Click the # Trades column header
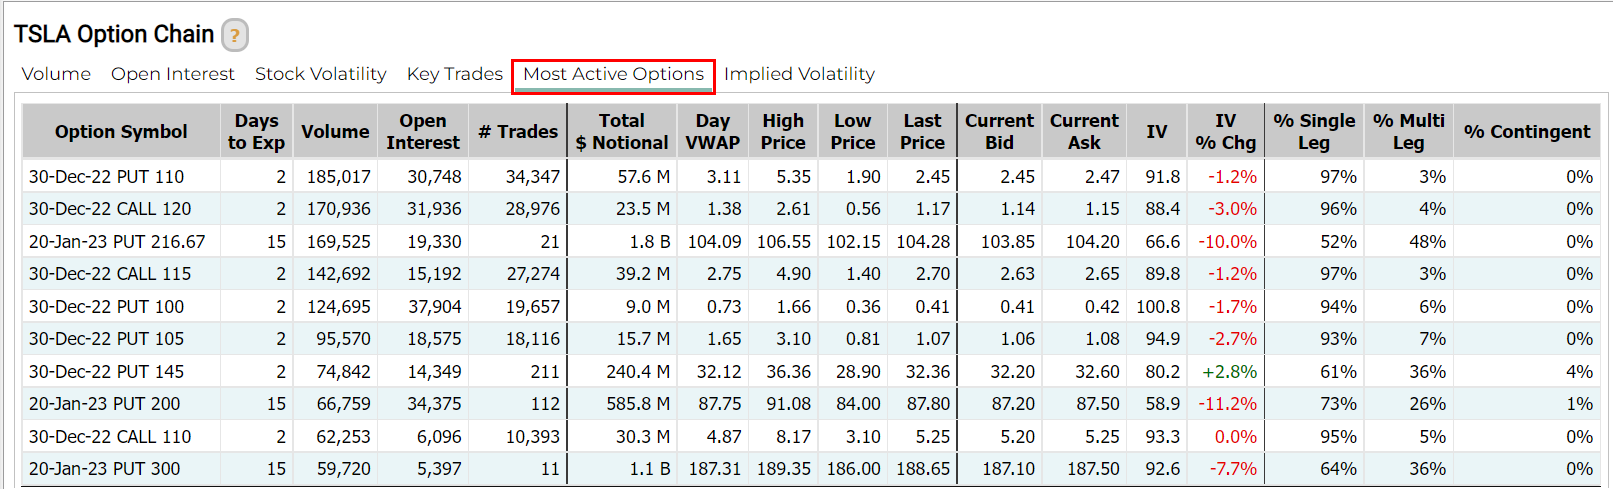The width and height of the screenshot is (1613, 489). (x=518, y=132)
